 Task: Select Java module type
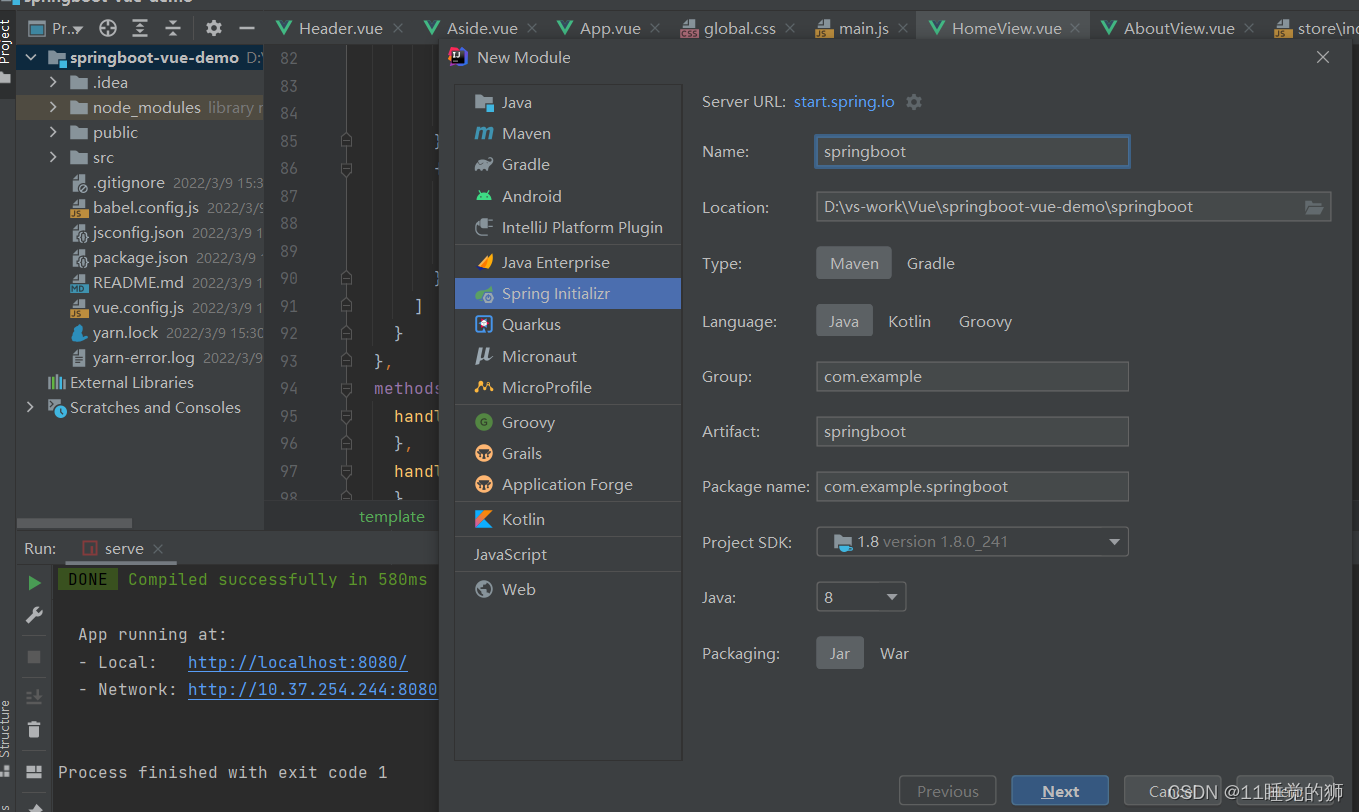(567, 102)
